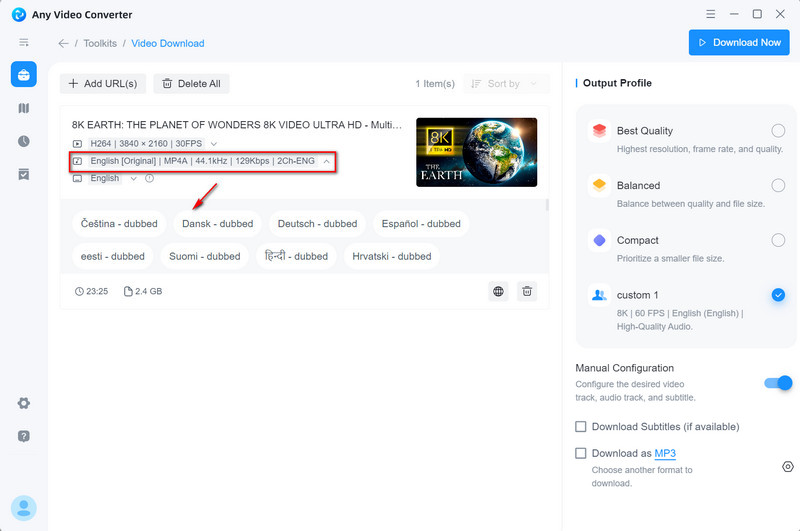Click the 8K Earth video thumbnail
800x531 pixels.
[x=477, y=152]
